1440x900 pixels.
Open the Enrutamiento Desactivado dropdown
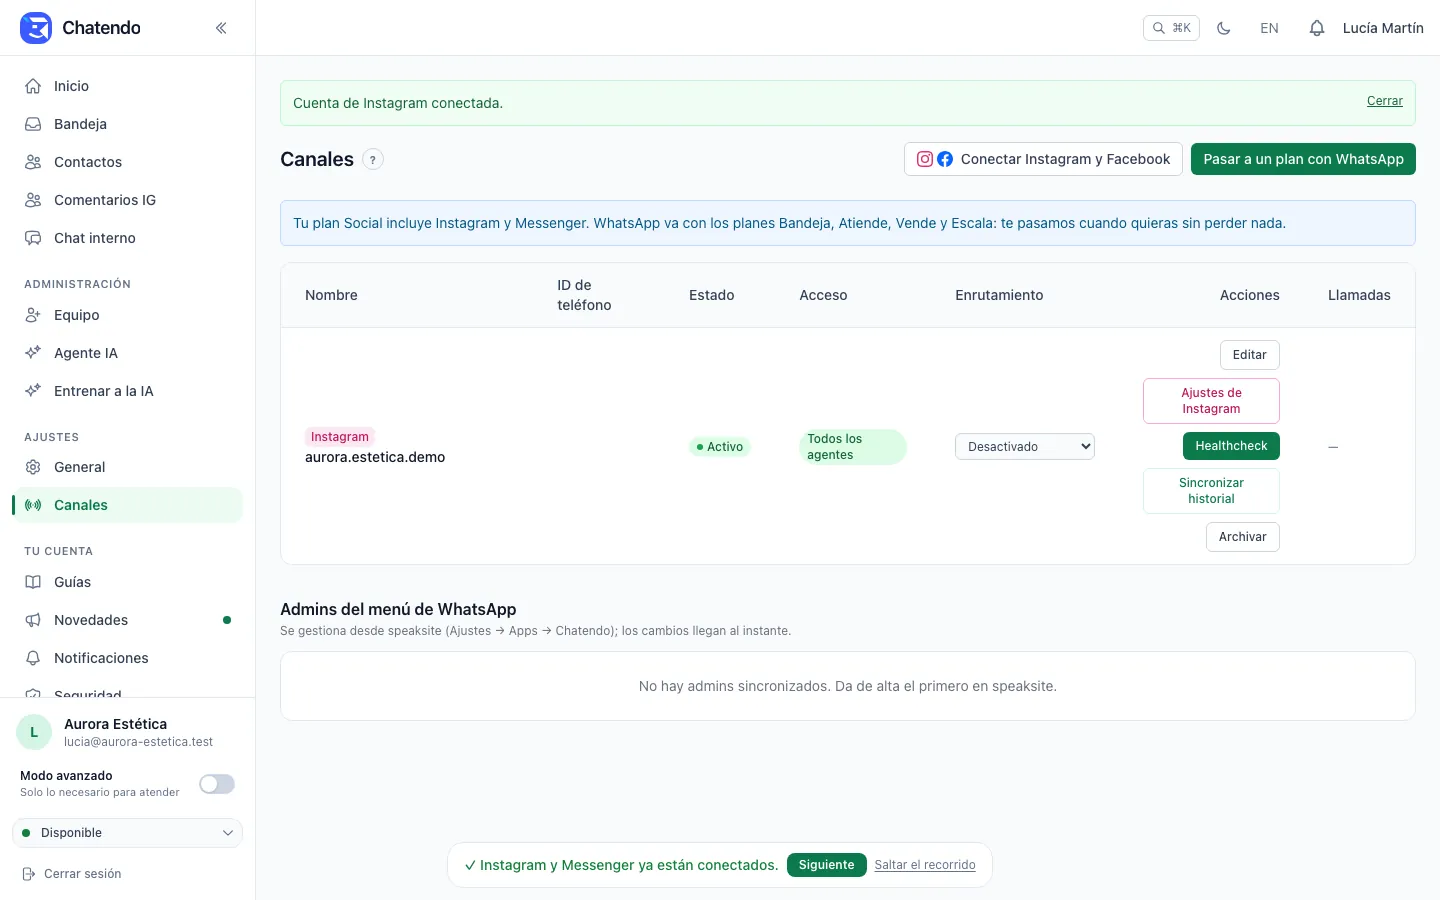pyautogui.click(x=1025, y=447)
